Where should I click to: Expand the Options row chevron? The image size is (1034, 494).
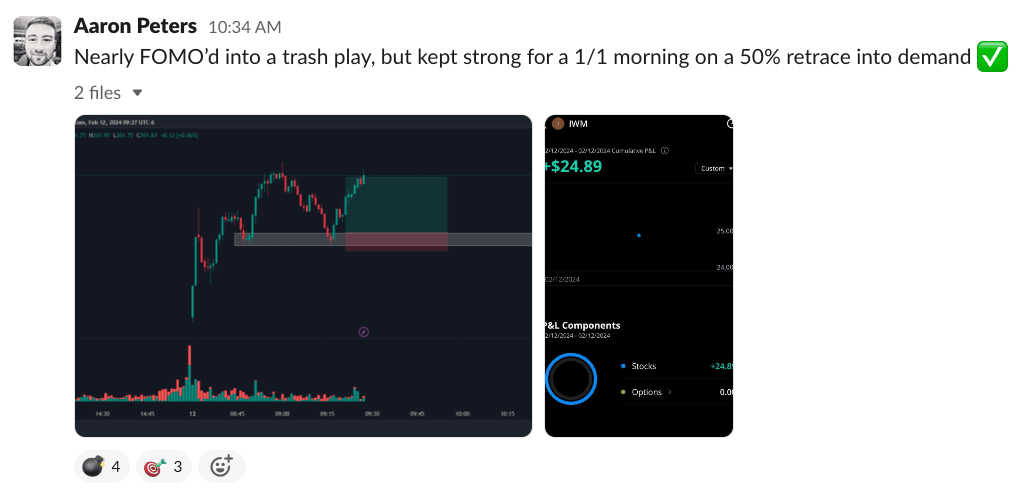point(670,392)
